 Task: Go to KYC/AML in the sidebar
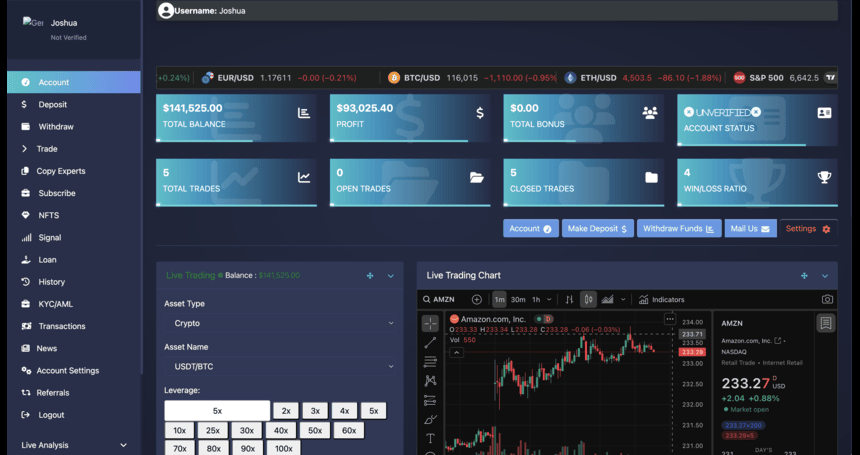tap(54, 304)
